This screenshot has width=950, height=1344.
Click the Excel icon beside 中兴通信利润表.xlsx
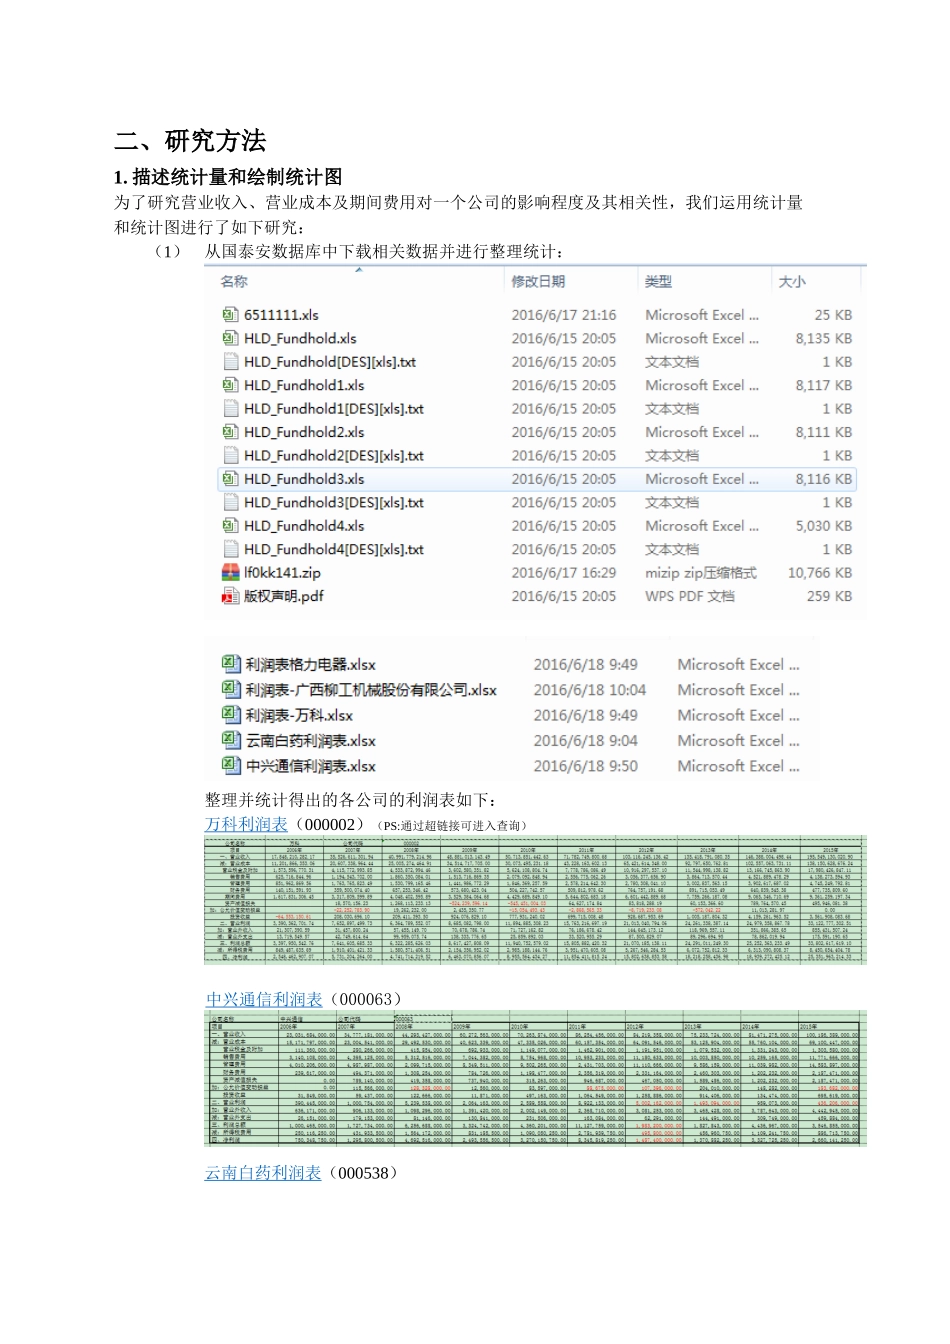coord(231,765)
